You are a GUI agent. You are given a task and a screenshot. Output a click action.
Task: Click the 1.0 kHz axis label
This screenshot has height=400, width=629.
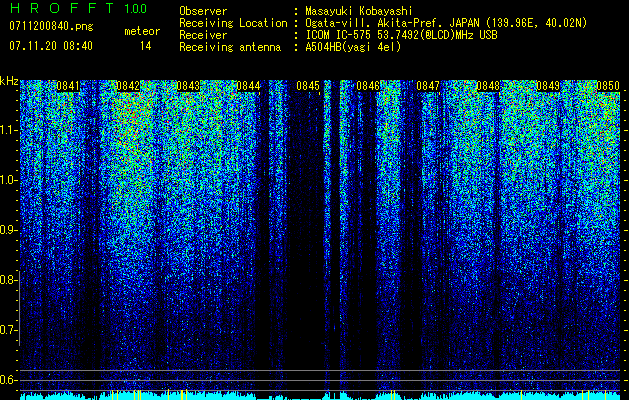8,180
